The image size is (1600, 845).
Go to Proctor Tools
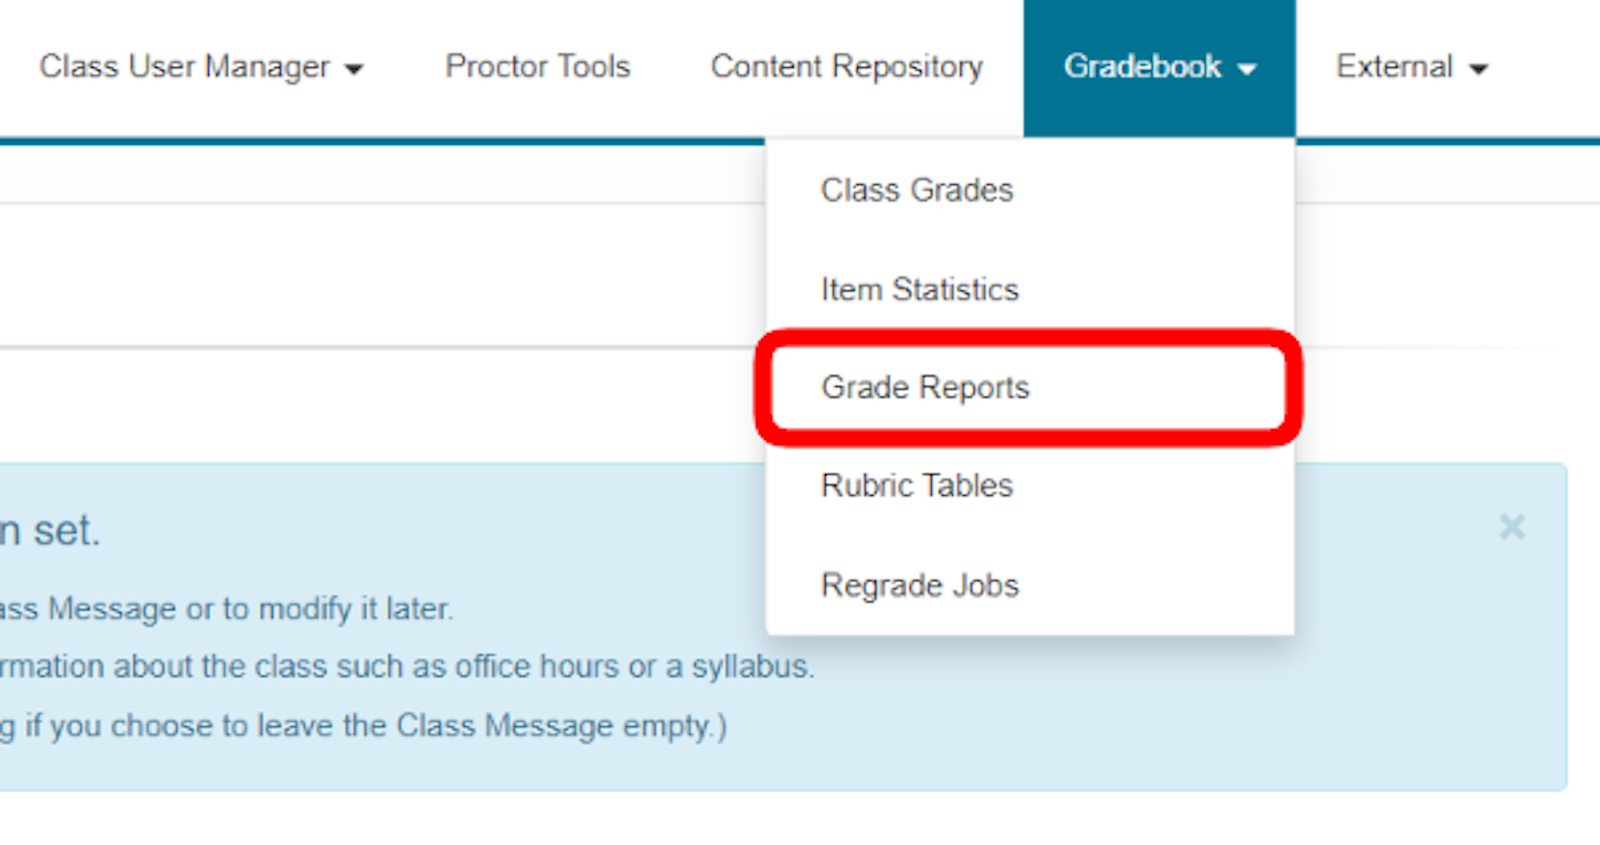tap(537, 67)
